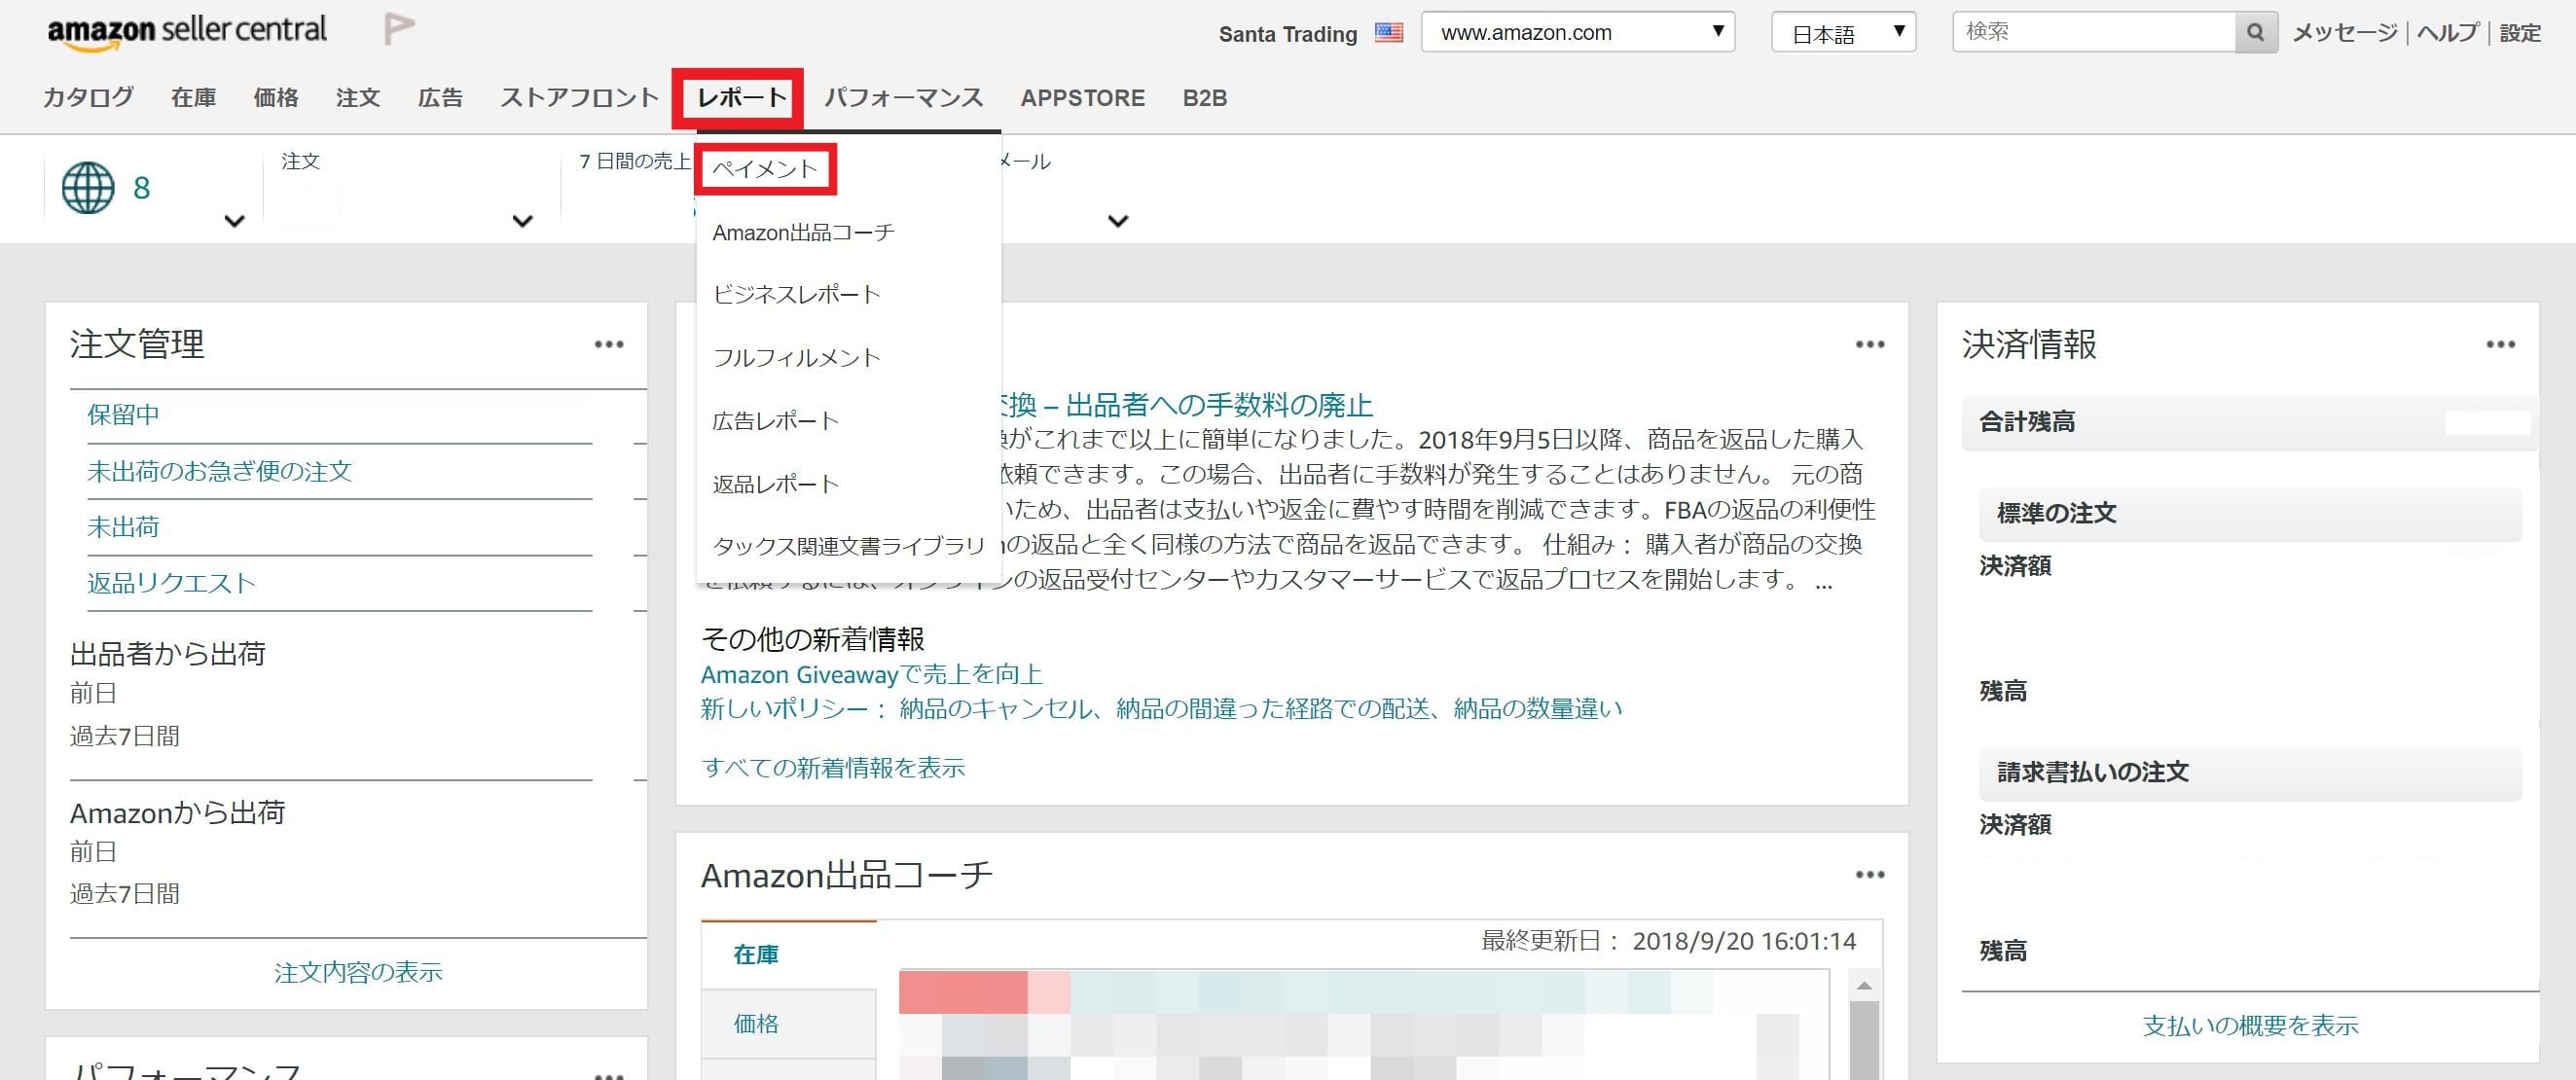This screenshot has height=1080, width=2576.
Task: Select ビジネスレポート in the dropdown
Action: pos(796,294)
